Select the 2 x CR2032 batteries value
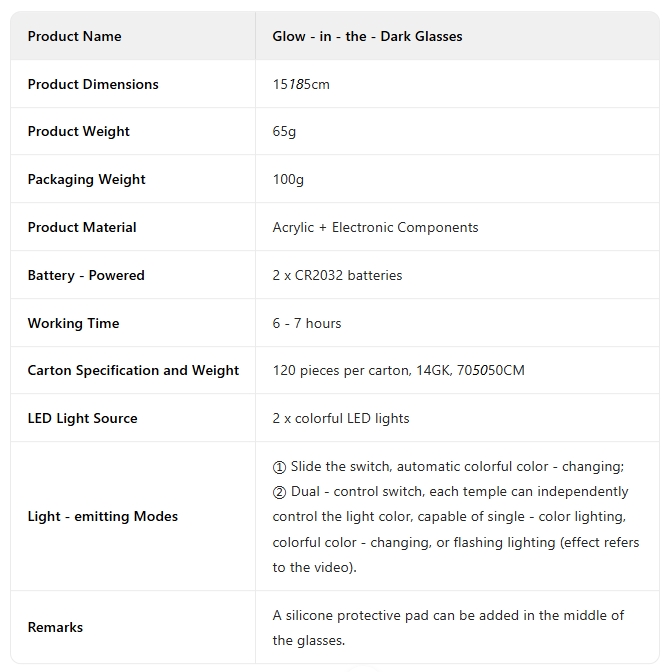Image resolution: width=669 pixels, height=672 pixels. click(337, 275)
